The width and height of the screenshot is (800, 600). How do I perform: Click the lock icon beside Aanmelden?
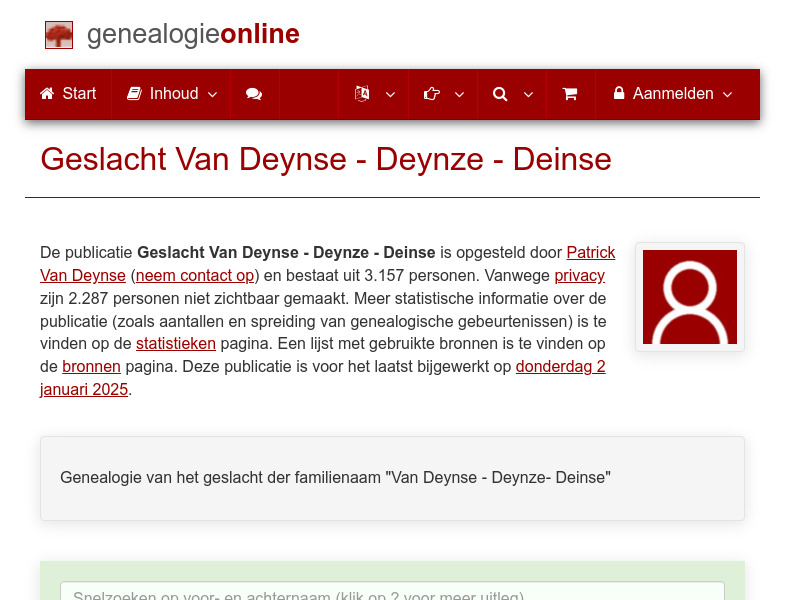click(622, 94)
